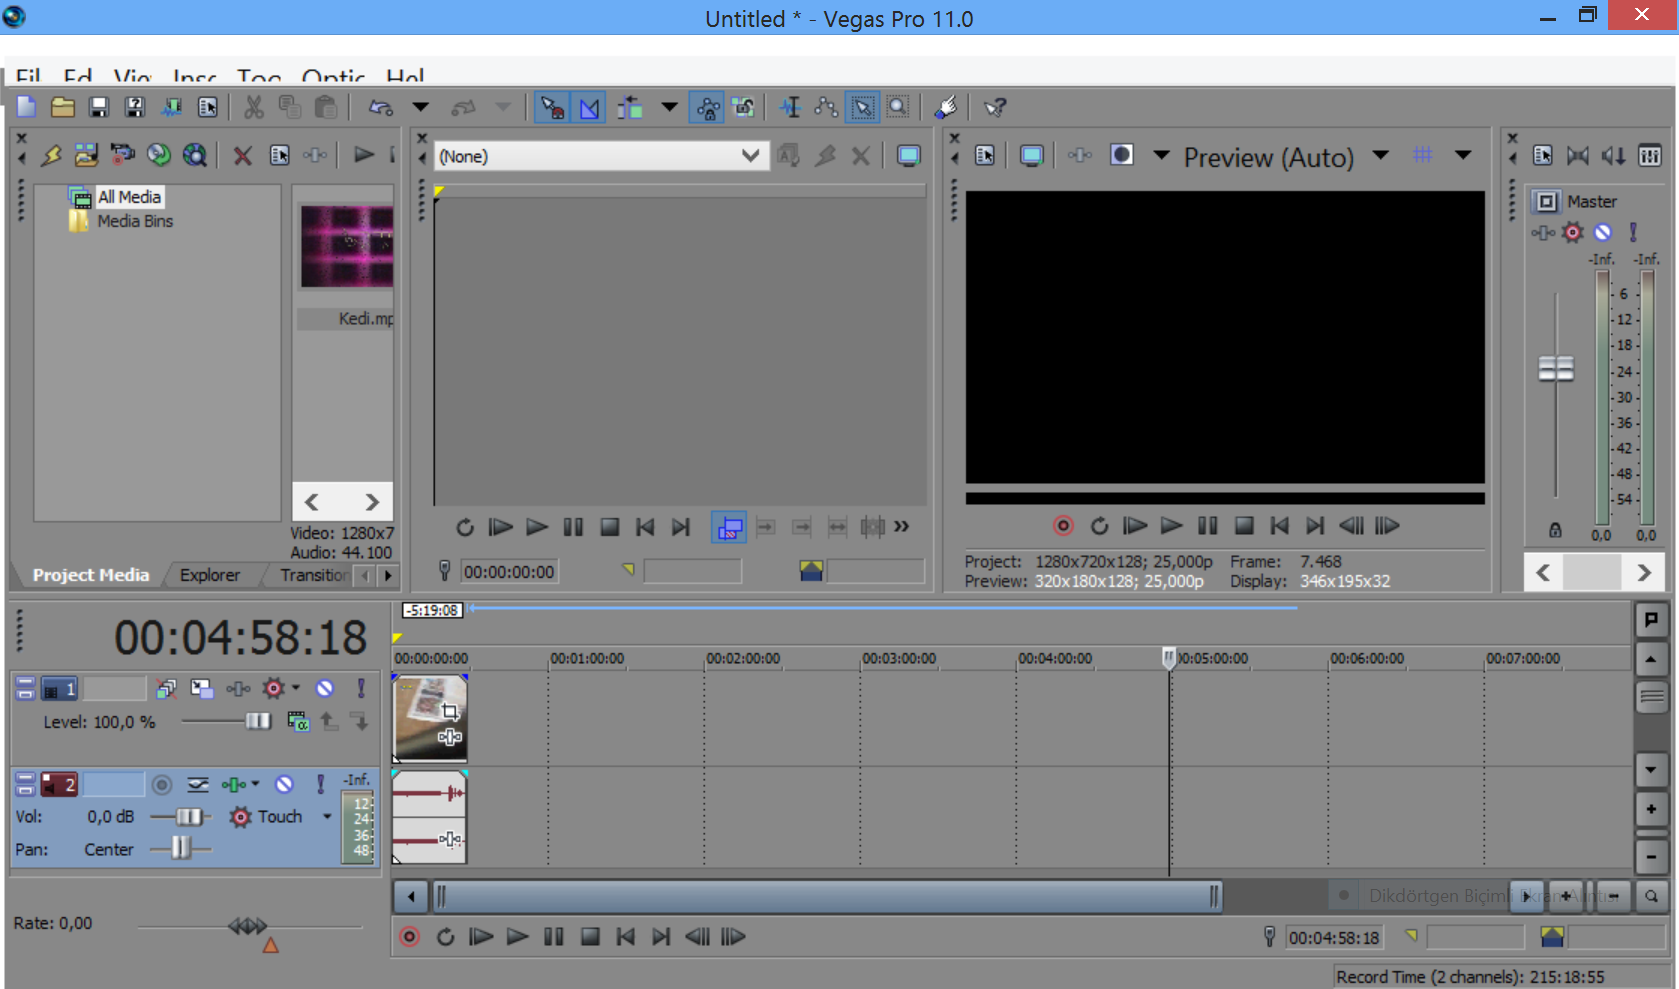This screenshot has height=989, width=1679.
Task: Click the timeline Zoom tool magnifier icon
Action: click(x=1651, y=896)
